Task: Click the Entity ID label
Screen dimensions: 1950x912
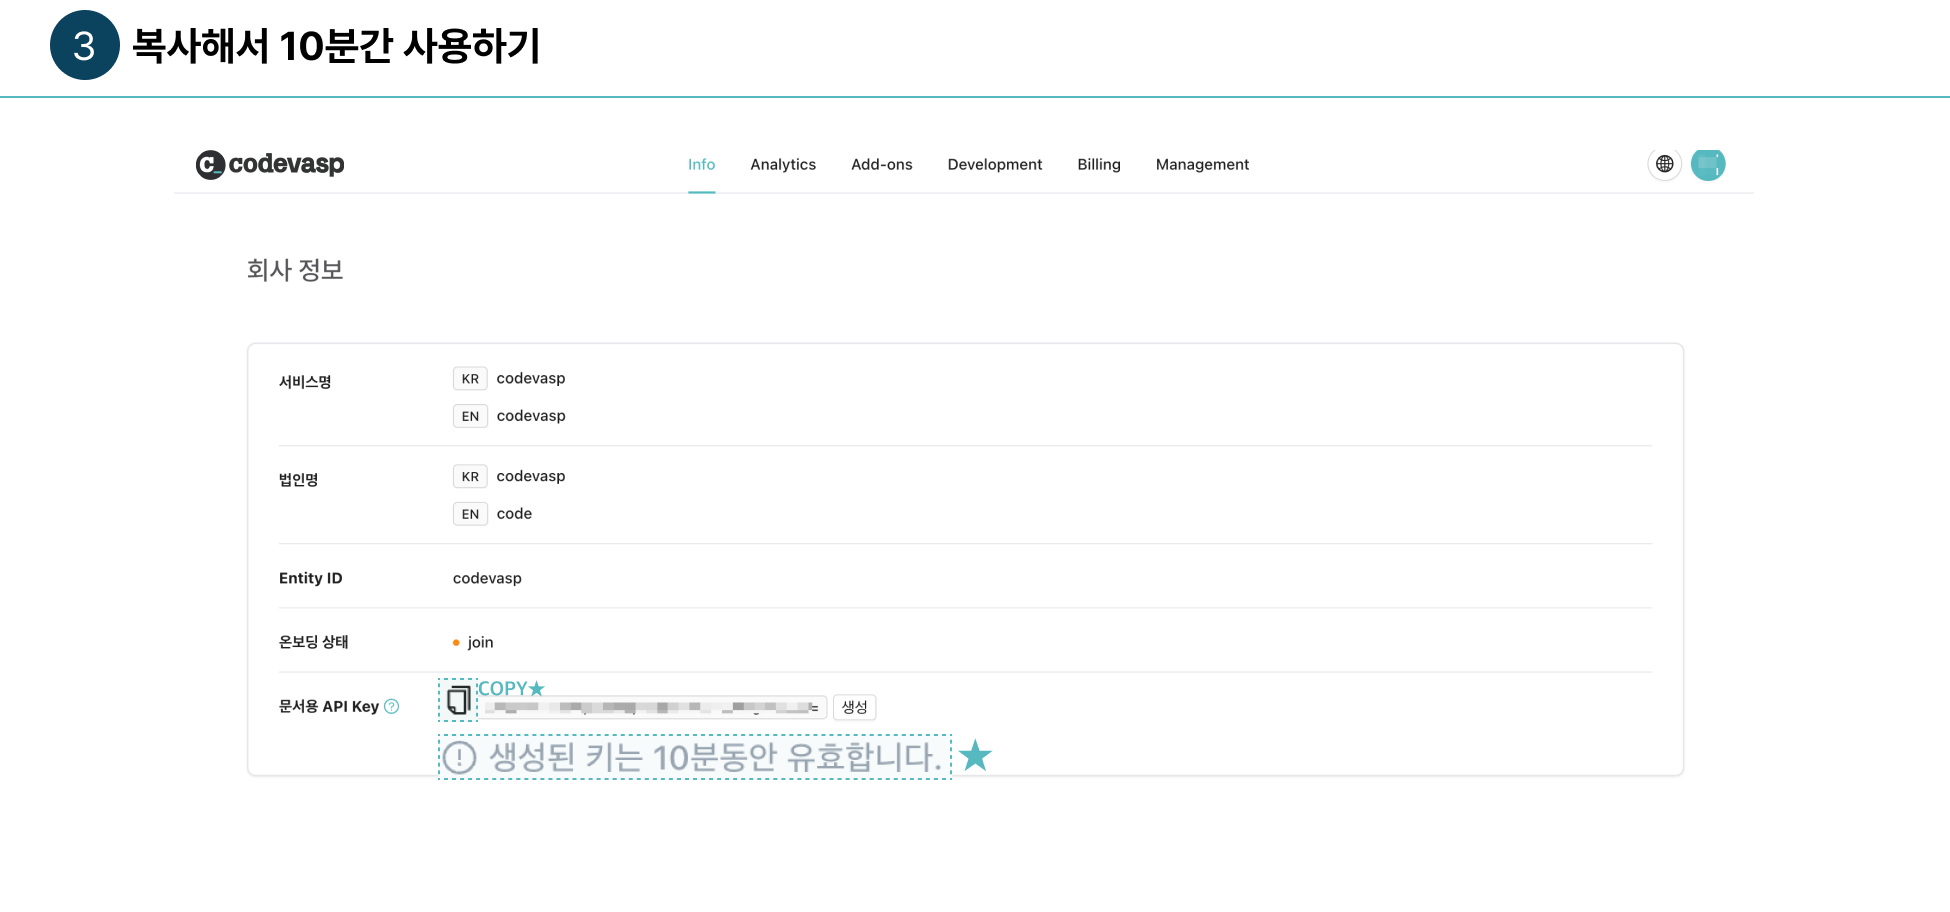Action: pyautogui.click(x=310, y=578)
